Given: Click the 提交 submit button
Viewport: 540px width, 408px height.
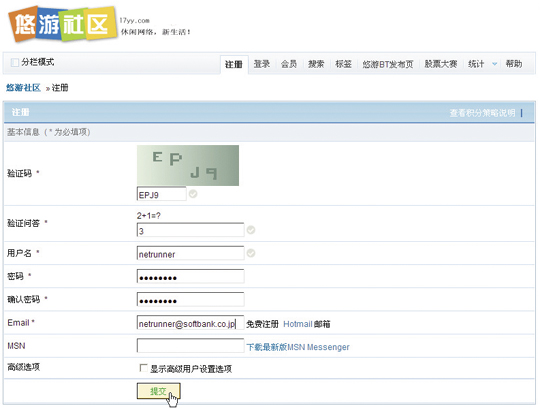Looking at the screenshot, I should (158, 391).
